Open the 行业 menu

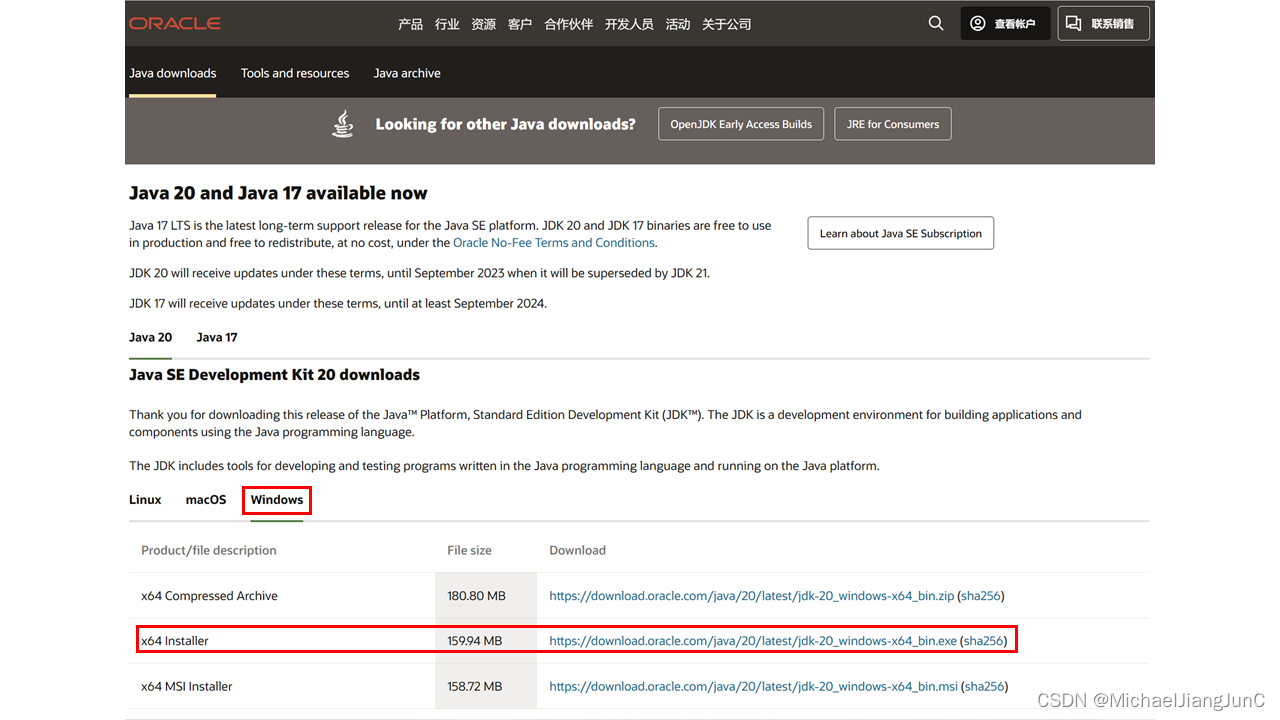[x=447, y=24]
